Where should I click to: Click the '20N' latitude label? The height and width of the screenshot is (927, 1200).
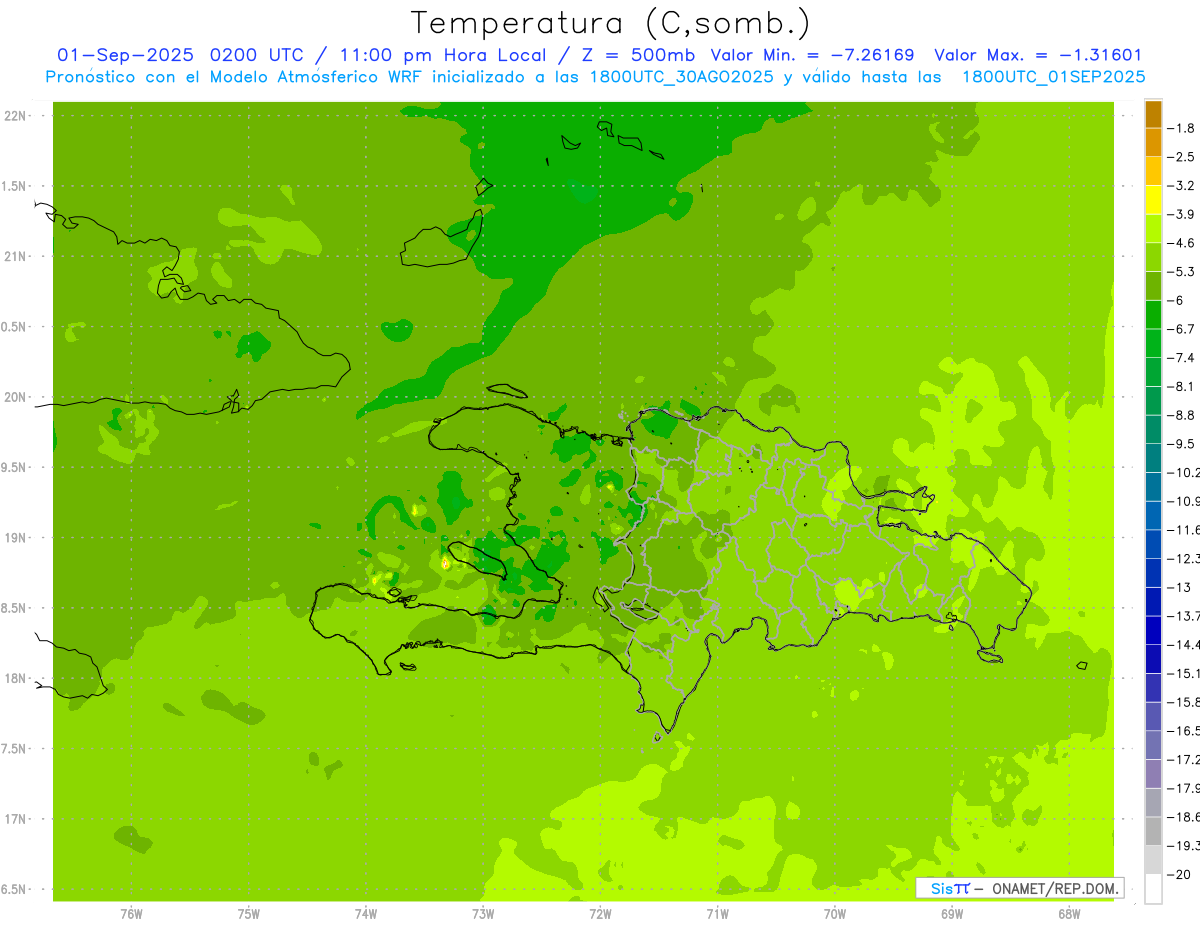15,397
